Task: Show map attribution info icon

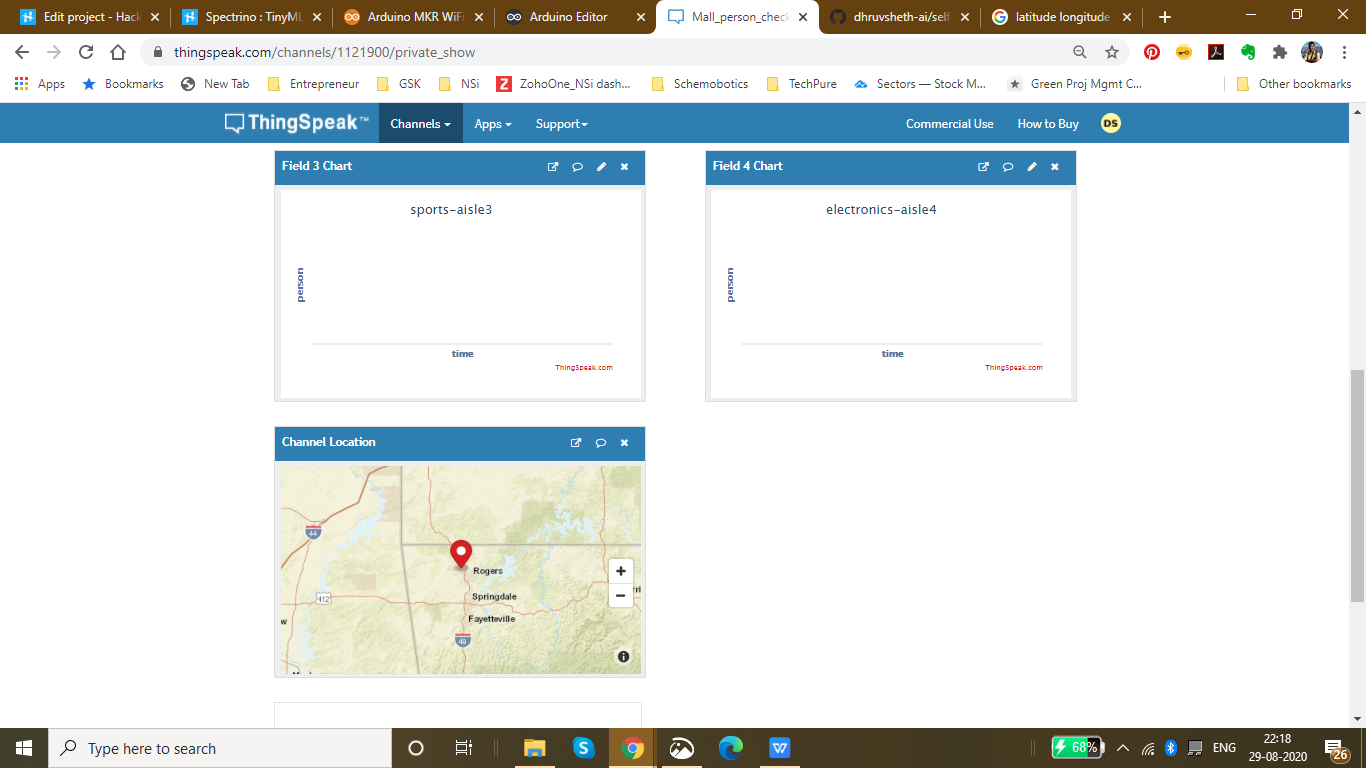Action: [623, 657]
